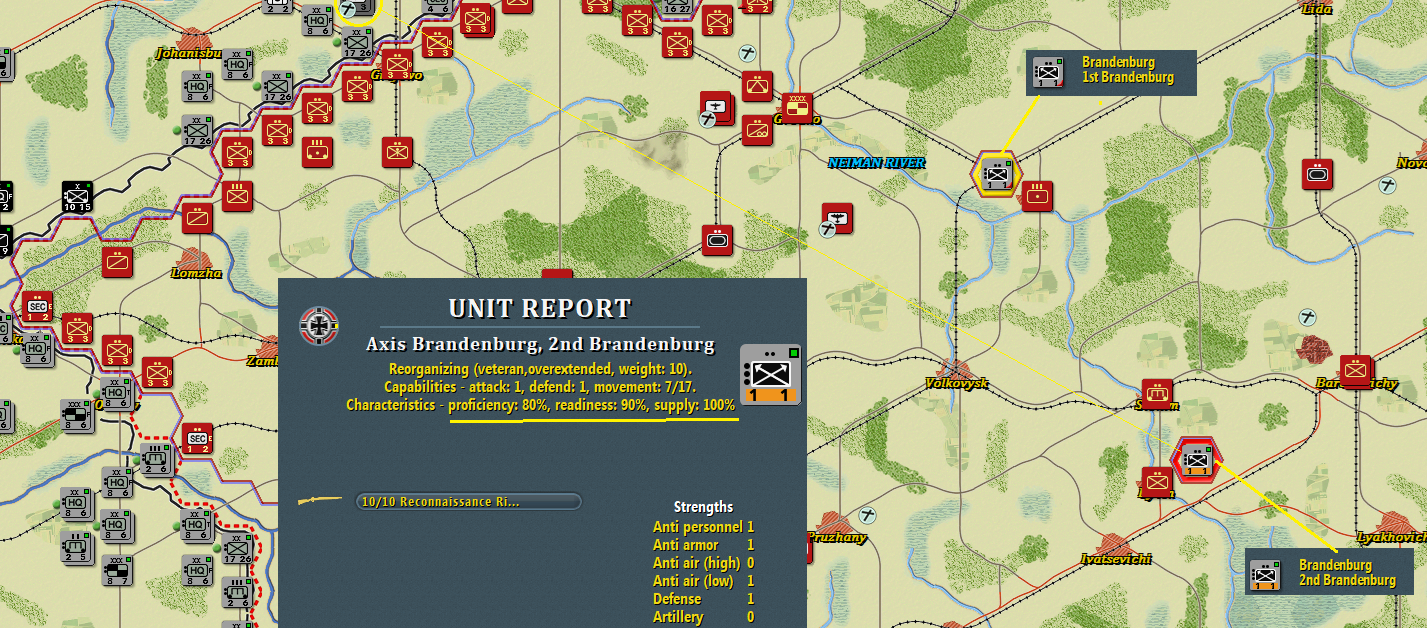Click the unit counter icon in Unit Report

pos(770,374)
